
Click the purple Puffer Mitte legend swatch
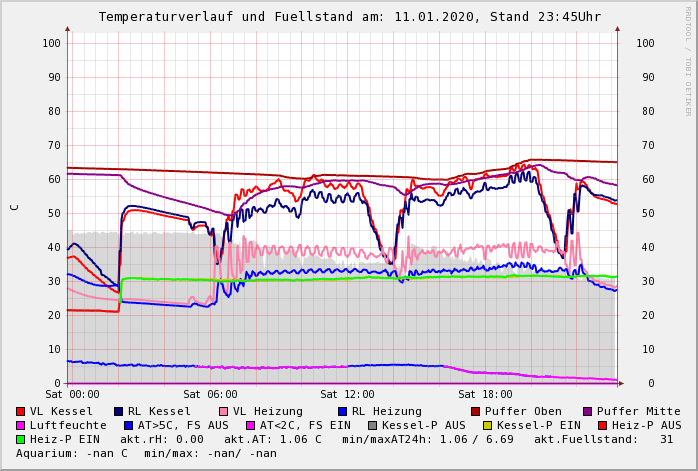587,411
